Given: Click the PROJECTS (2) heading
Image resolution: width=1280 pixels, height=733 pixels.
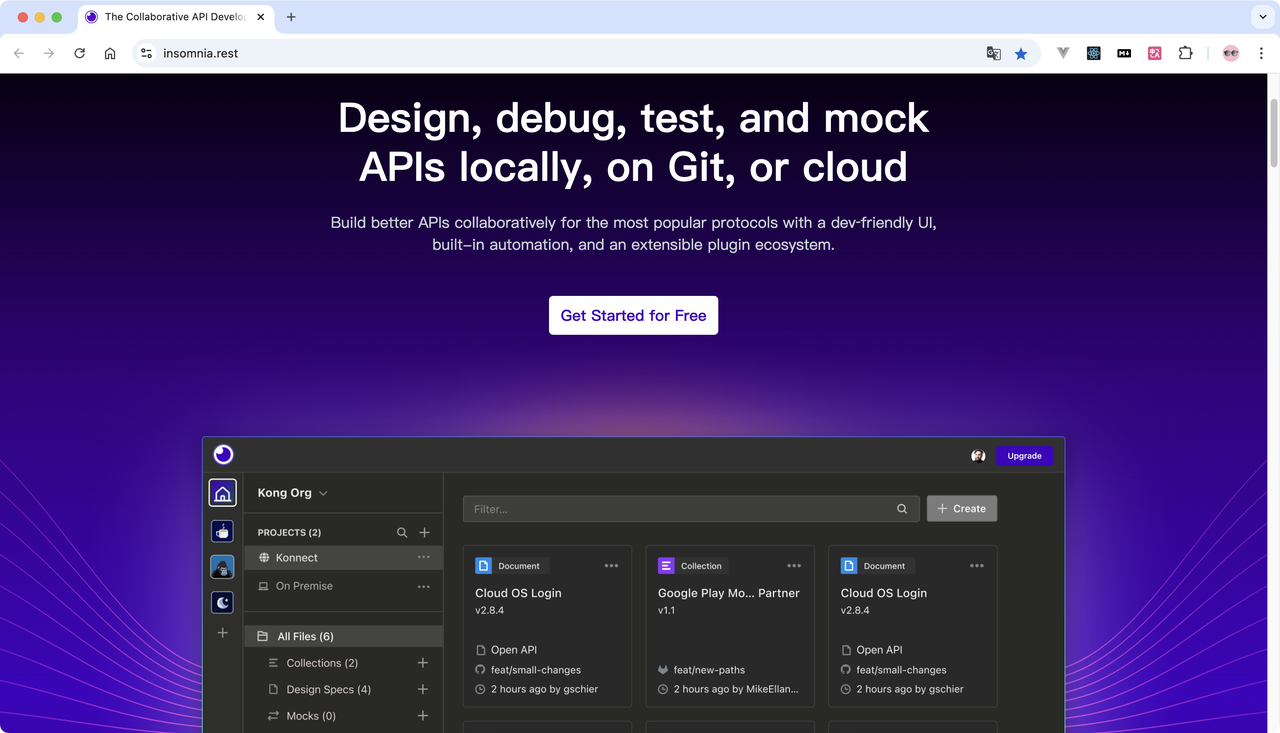Looking at the screenshot, I should [x=289, y=533].
